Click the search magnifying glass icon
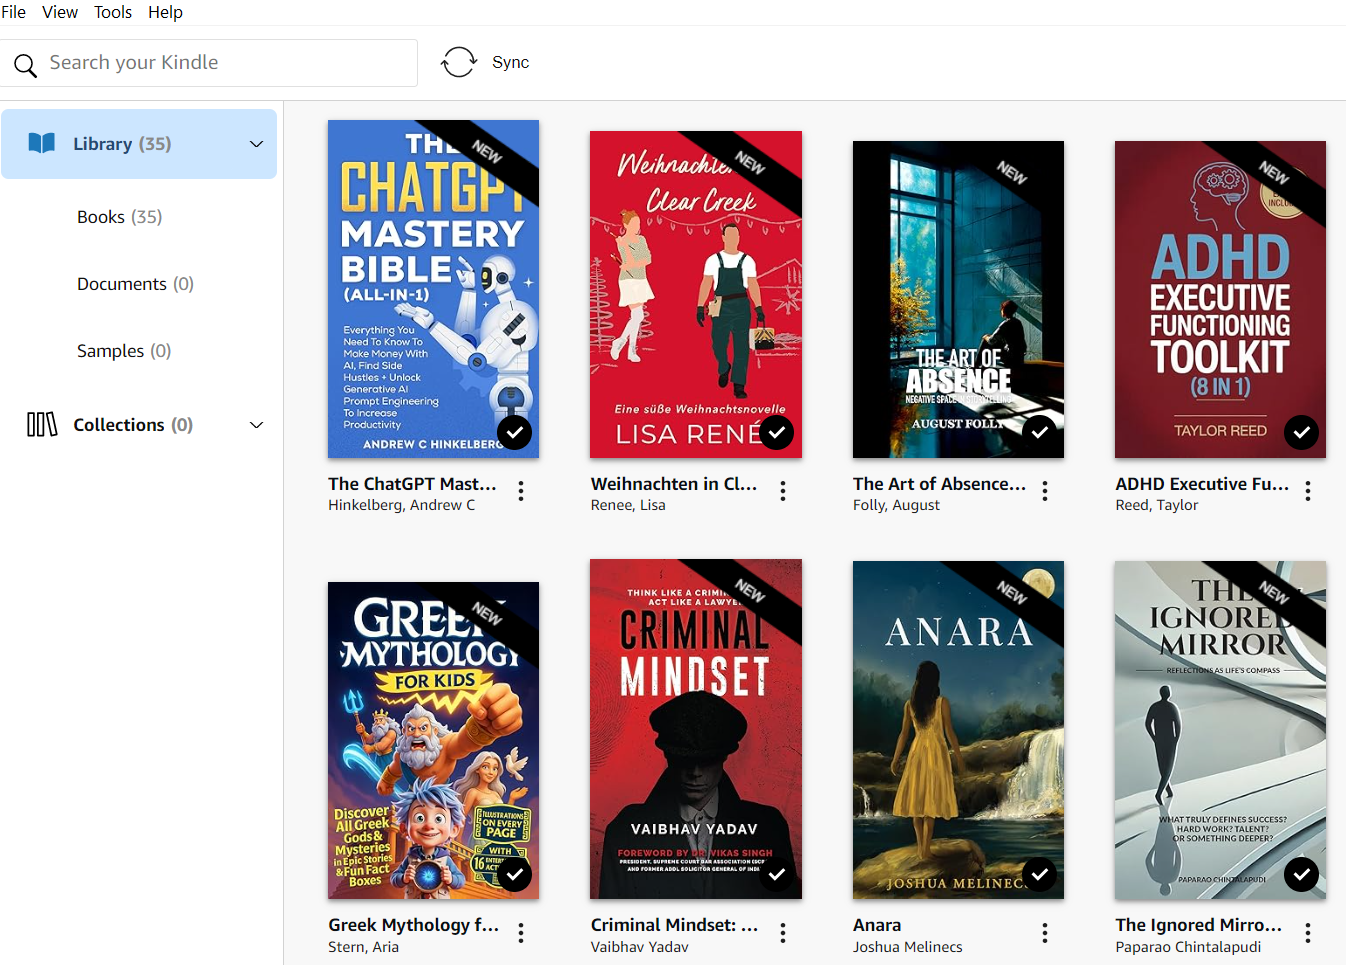This screenshot has height=965, width=1346. [x=25, y=66]
